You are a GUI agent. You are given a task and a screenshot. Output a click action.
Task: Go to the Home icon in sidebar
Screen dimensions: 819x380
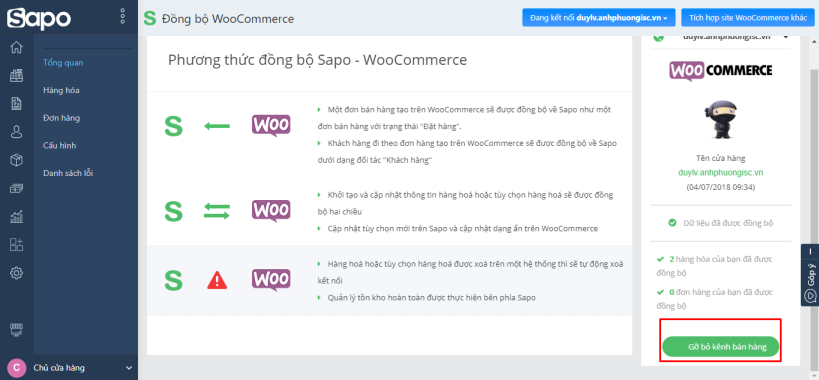coord(17,48)
